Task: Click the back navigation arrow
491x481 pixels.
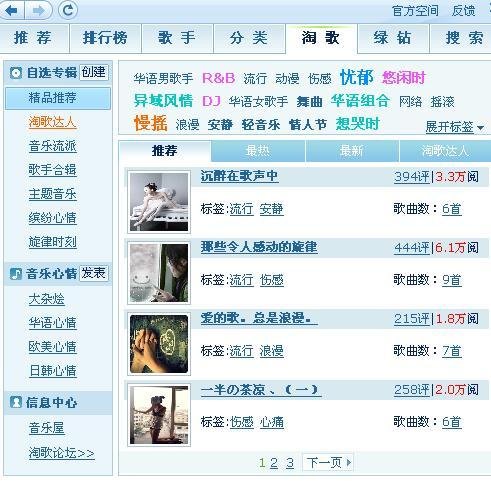Action: coord(12,11)
